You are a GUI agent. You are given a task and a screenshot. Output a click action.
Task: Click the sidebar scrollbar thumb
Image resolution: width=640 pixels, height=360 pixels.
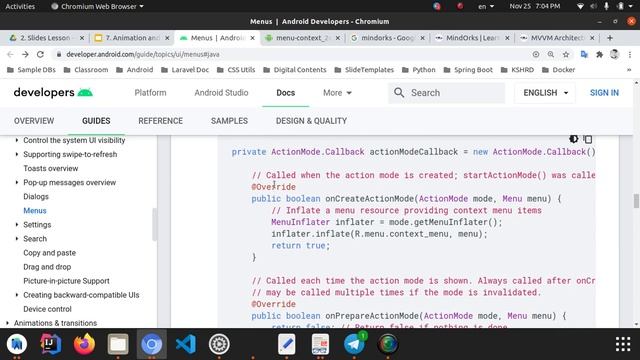point(154,224)
